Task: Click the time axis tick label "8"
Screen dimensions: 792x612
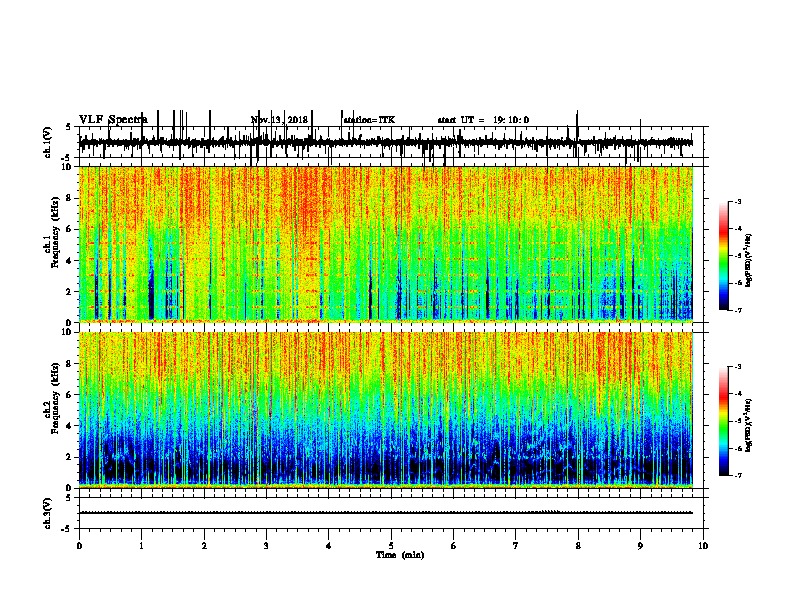Action: point(578,545)
